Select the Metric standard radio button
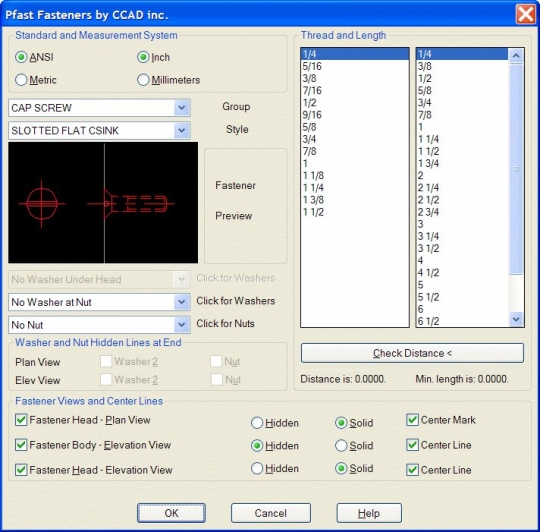 [21, 80]
